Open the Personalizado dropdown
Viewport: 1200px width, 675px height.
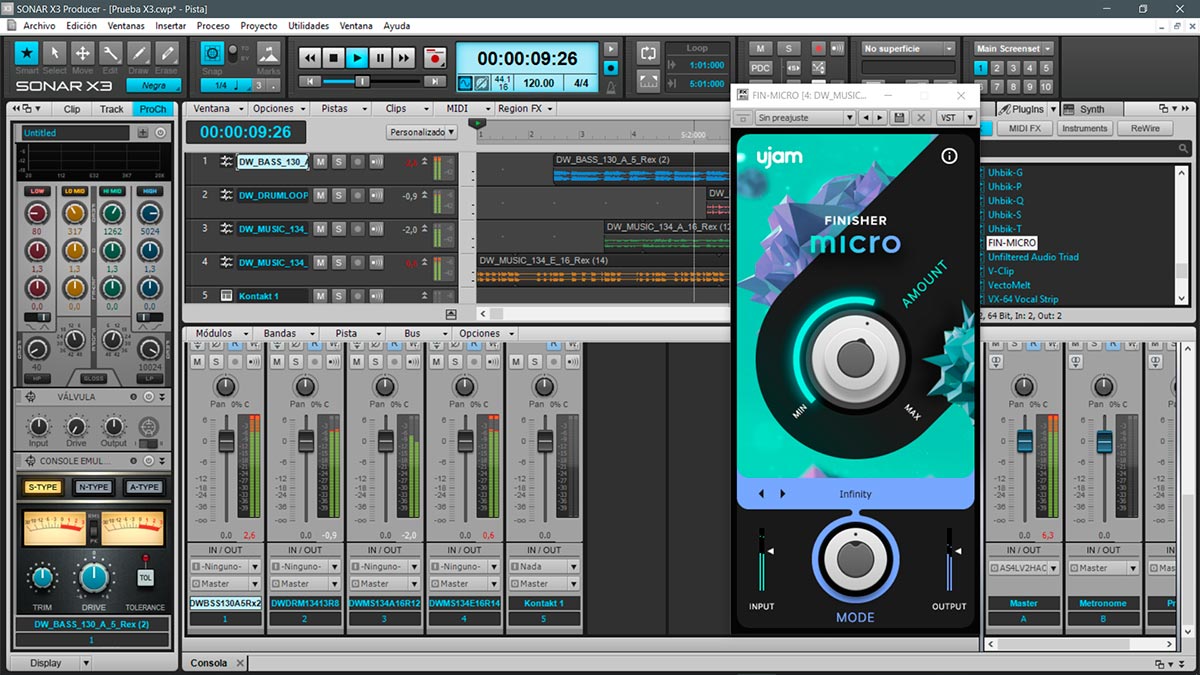tap(422, 131)
